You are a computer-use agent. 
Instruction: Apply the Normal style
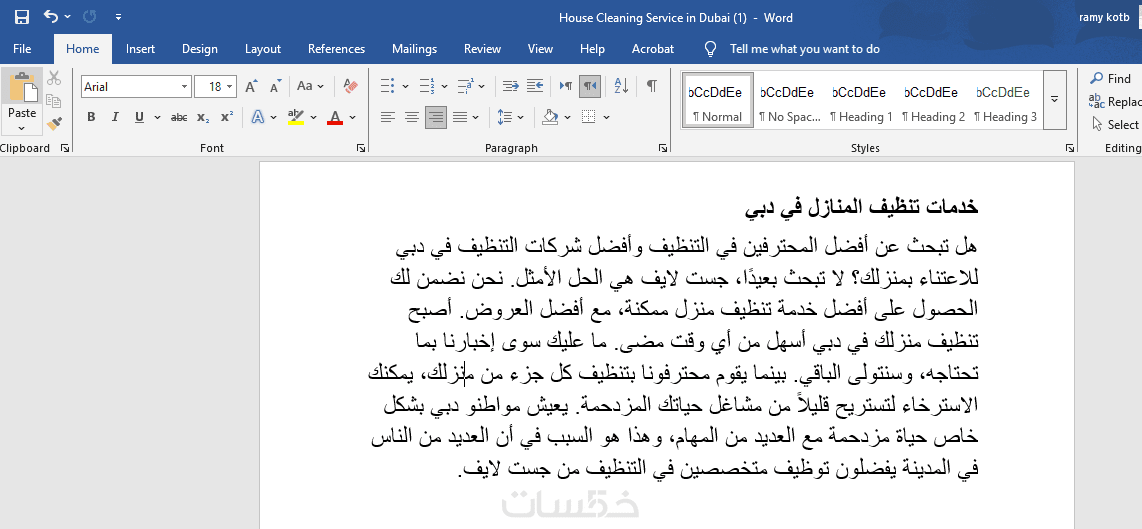point(717,101)
